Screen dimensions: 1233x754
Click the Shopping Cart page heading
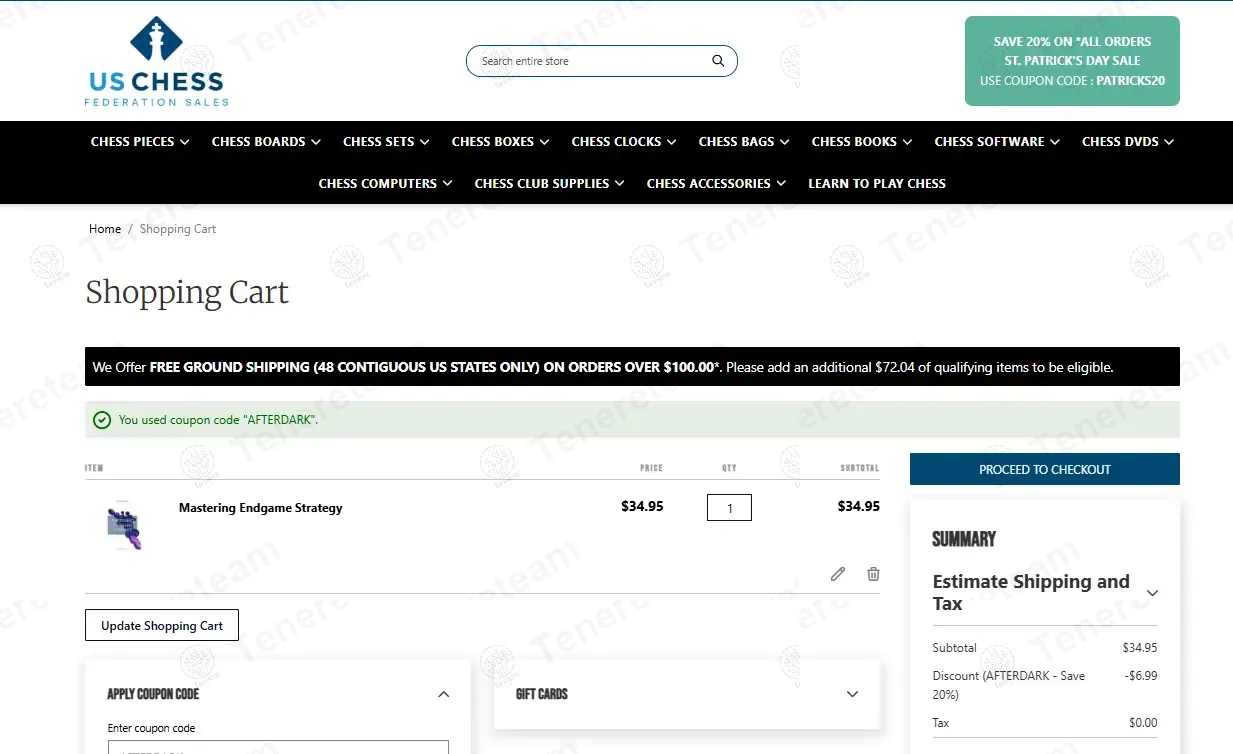click(187, 293)
